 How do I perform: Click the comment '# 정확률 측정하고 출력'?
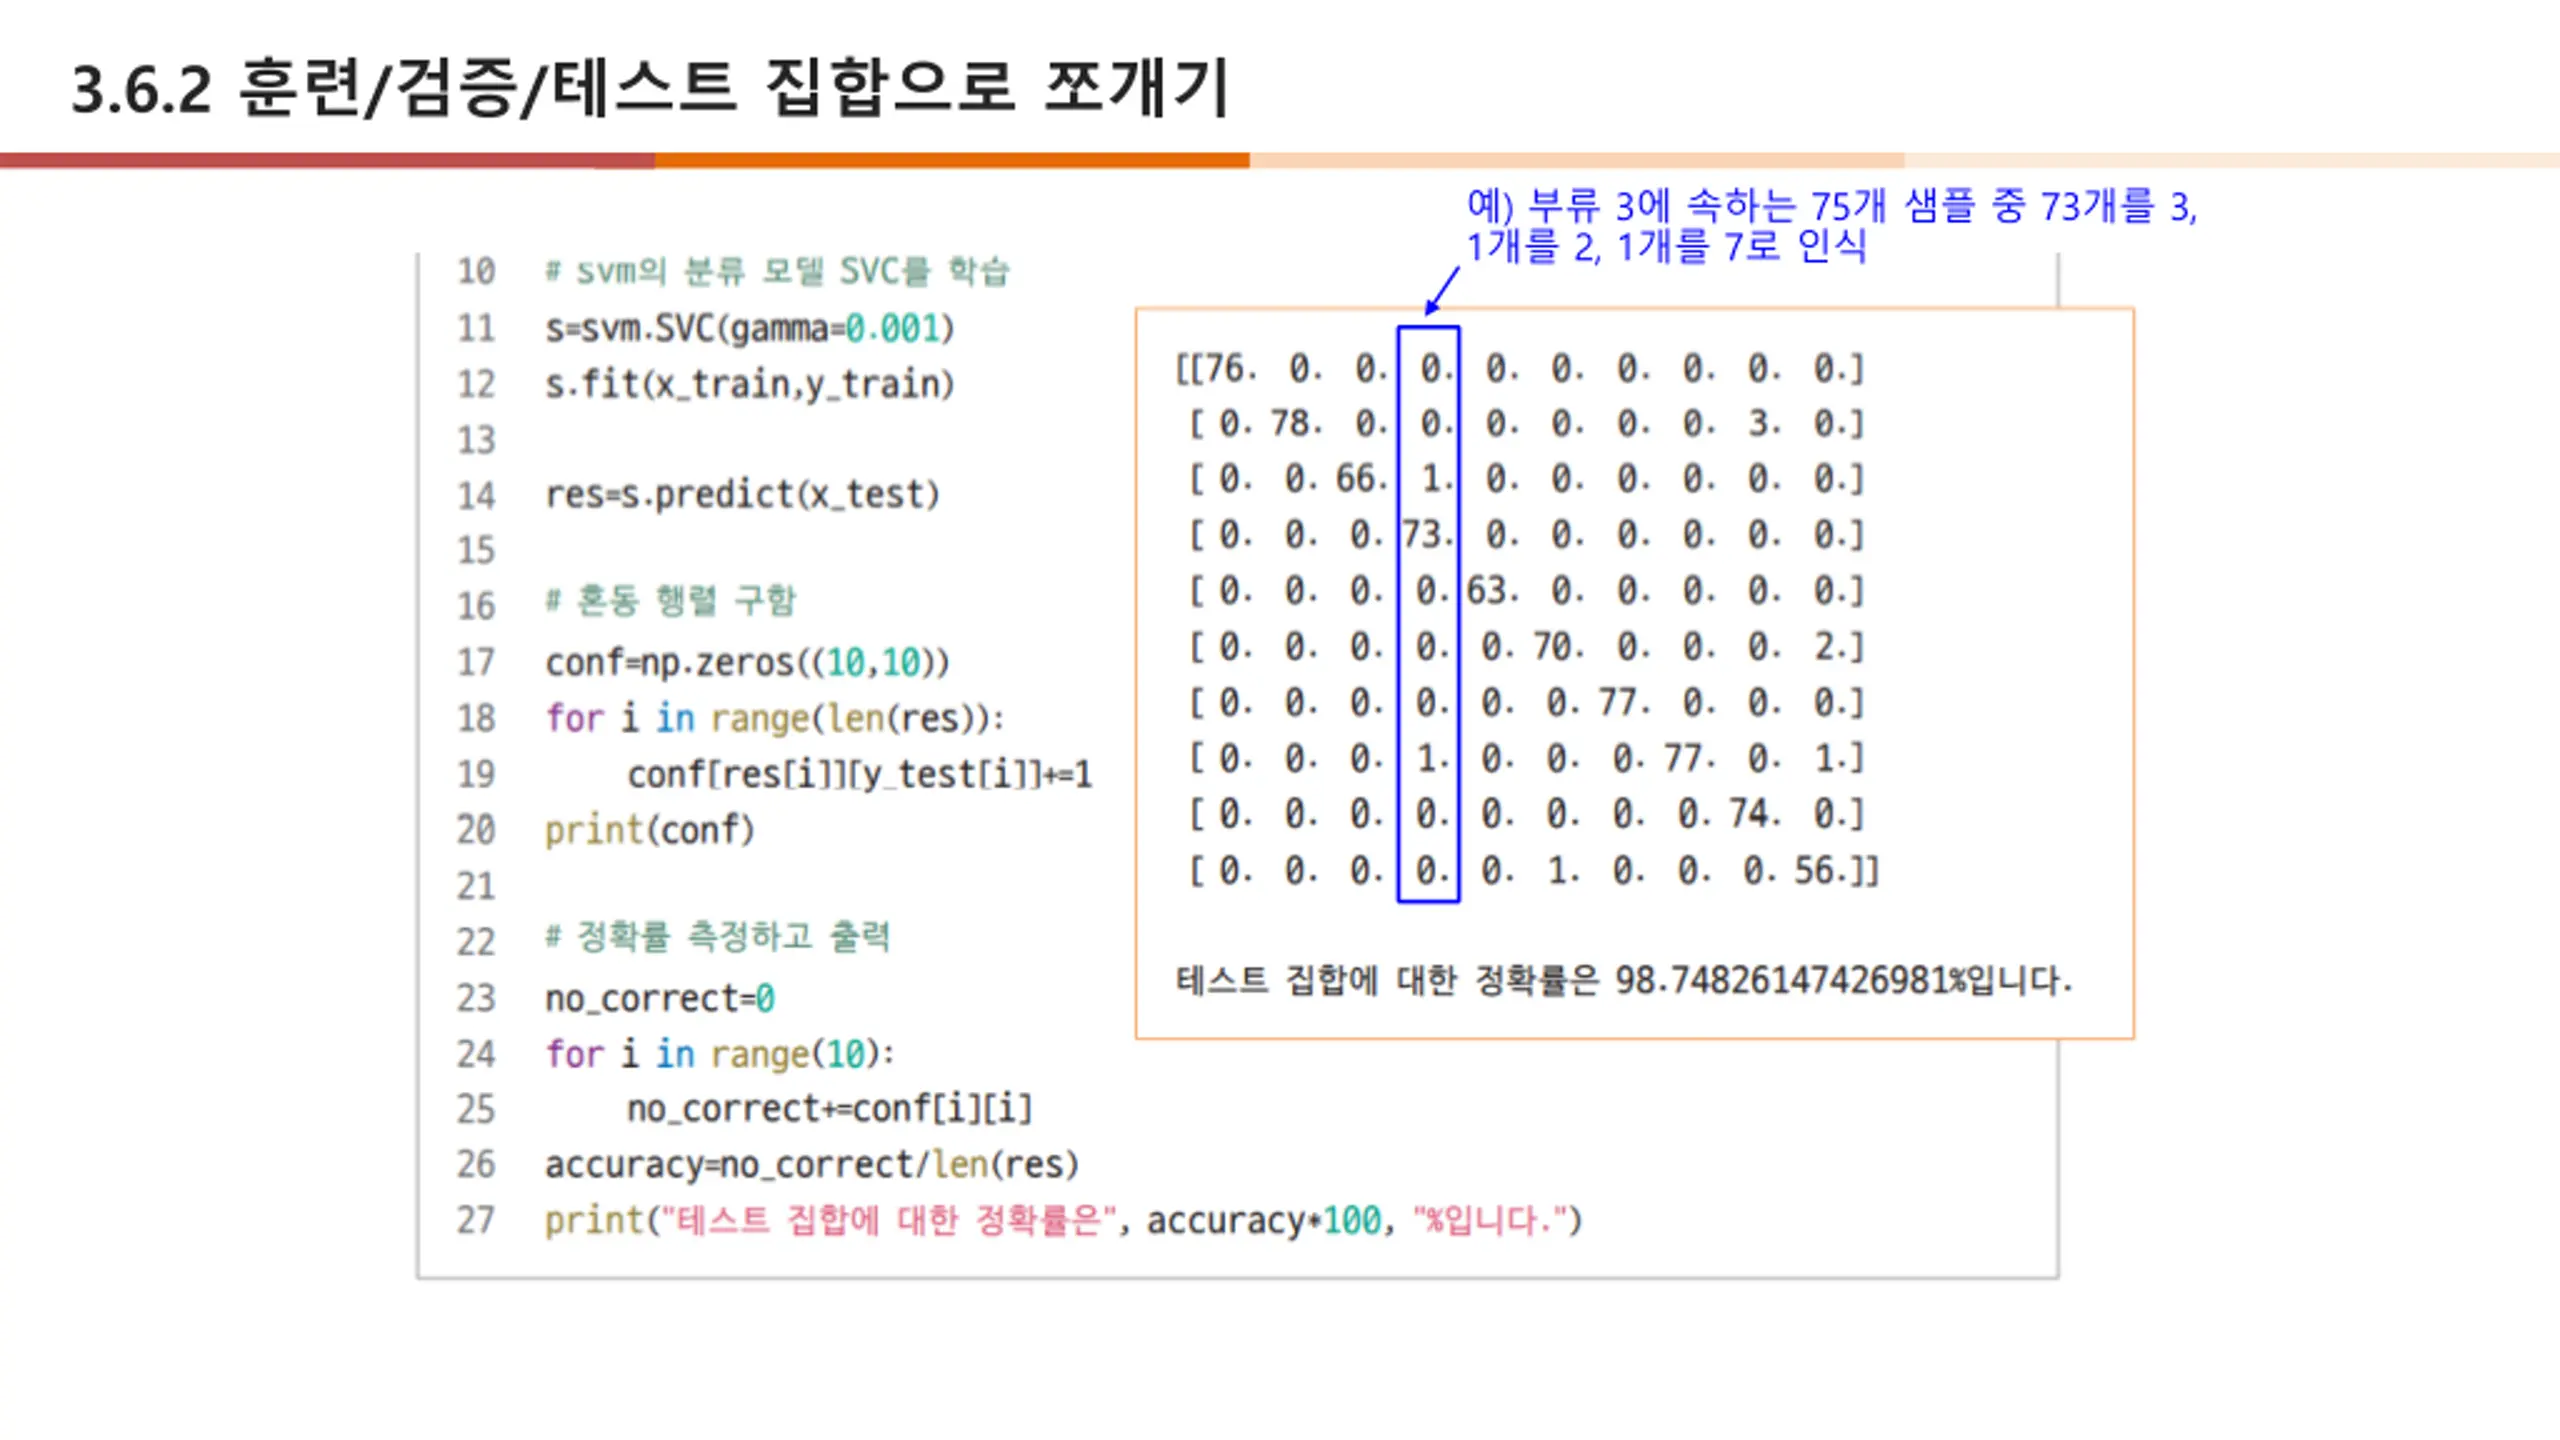tap(718, 936)
